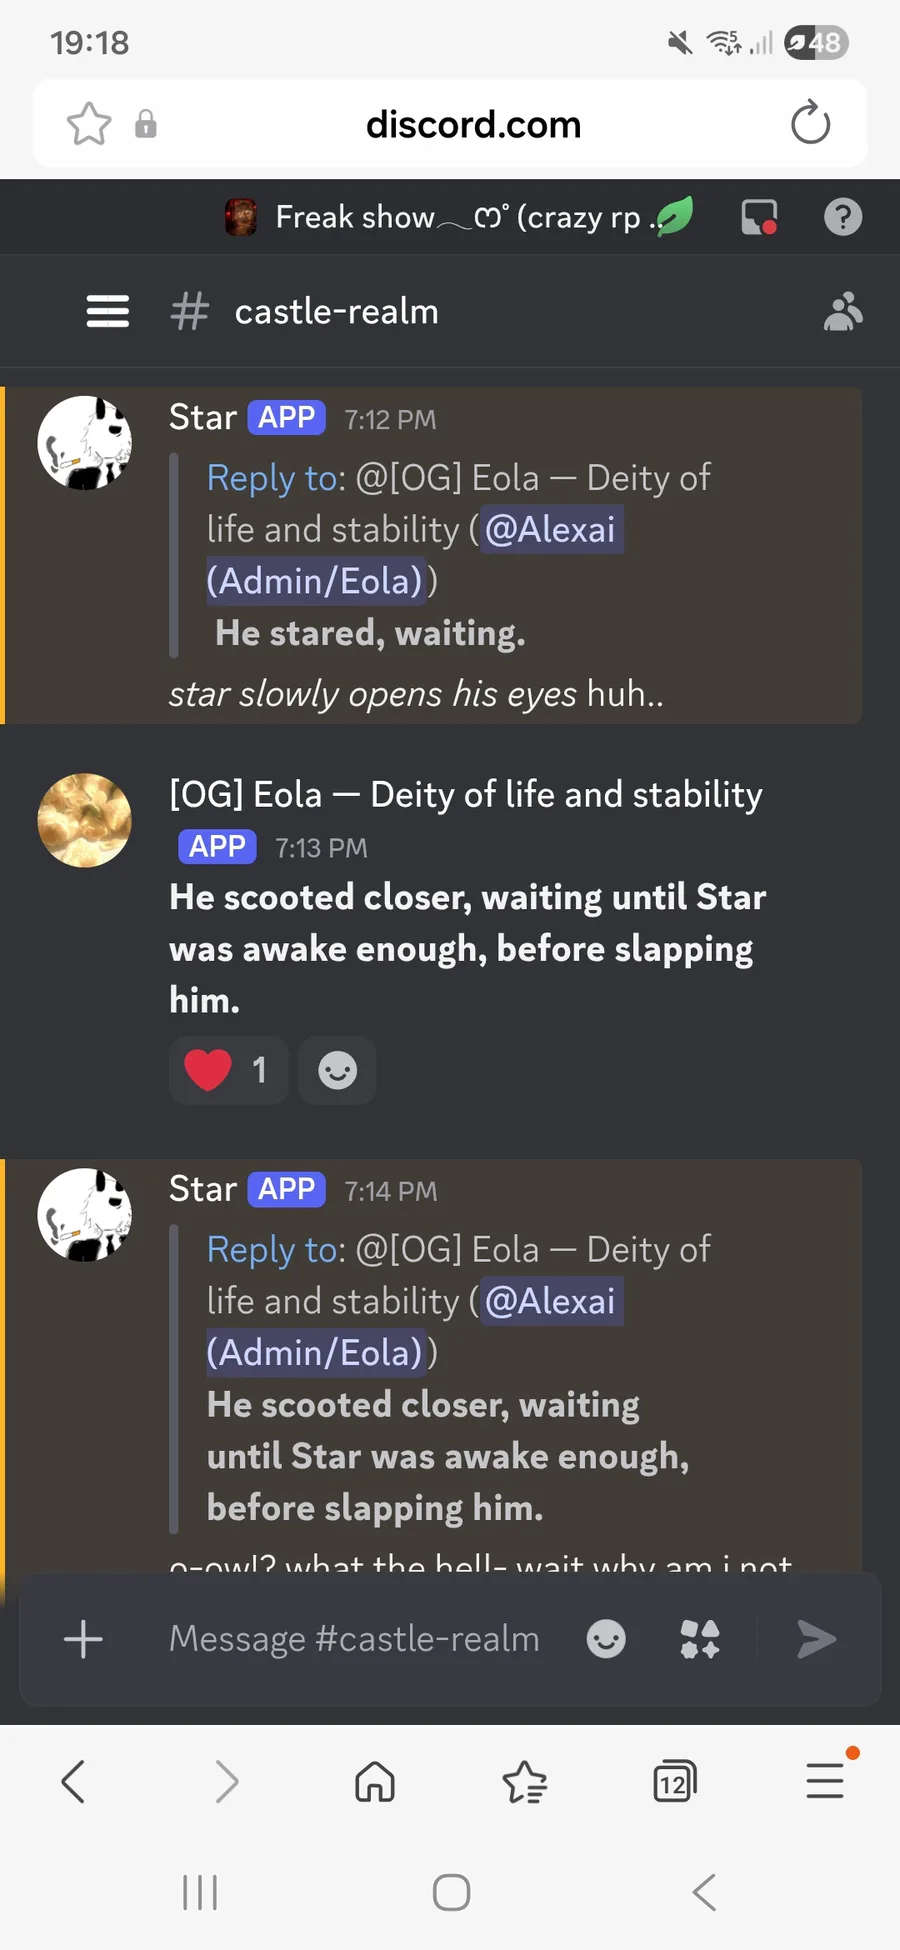Screen dimensions: 900x1950
Task: Open Star's avatar in the 7:12 PM message
Action: [85, 442]
